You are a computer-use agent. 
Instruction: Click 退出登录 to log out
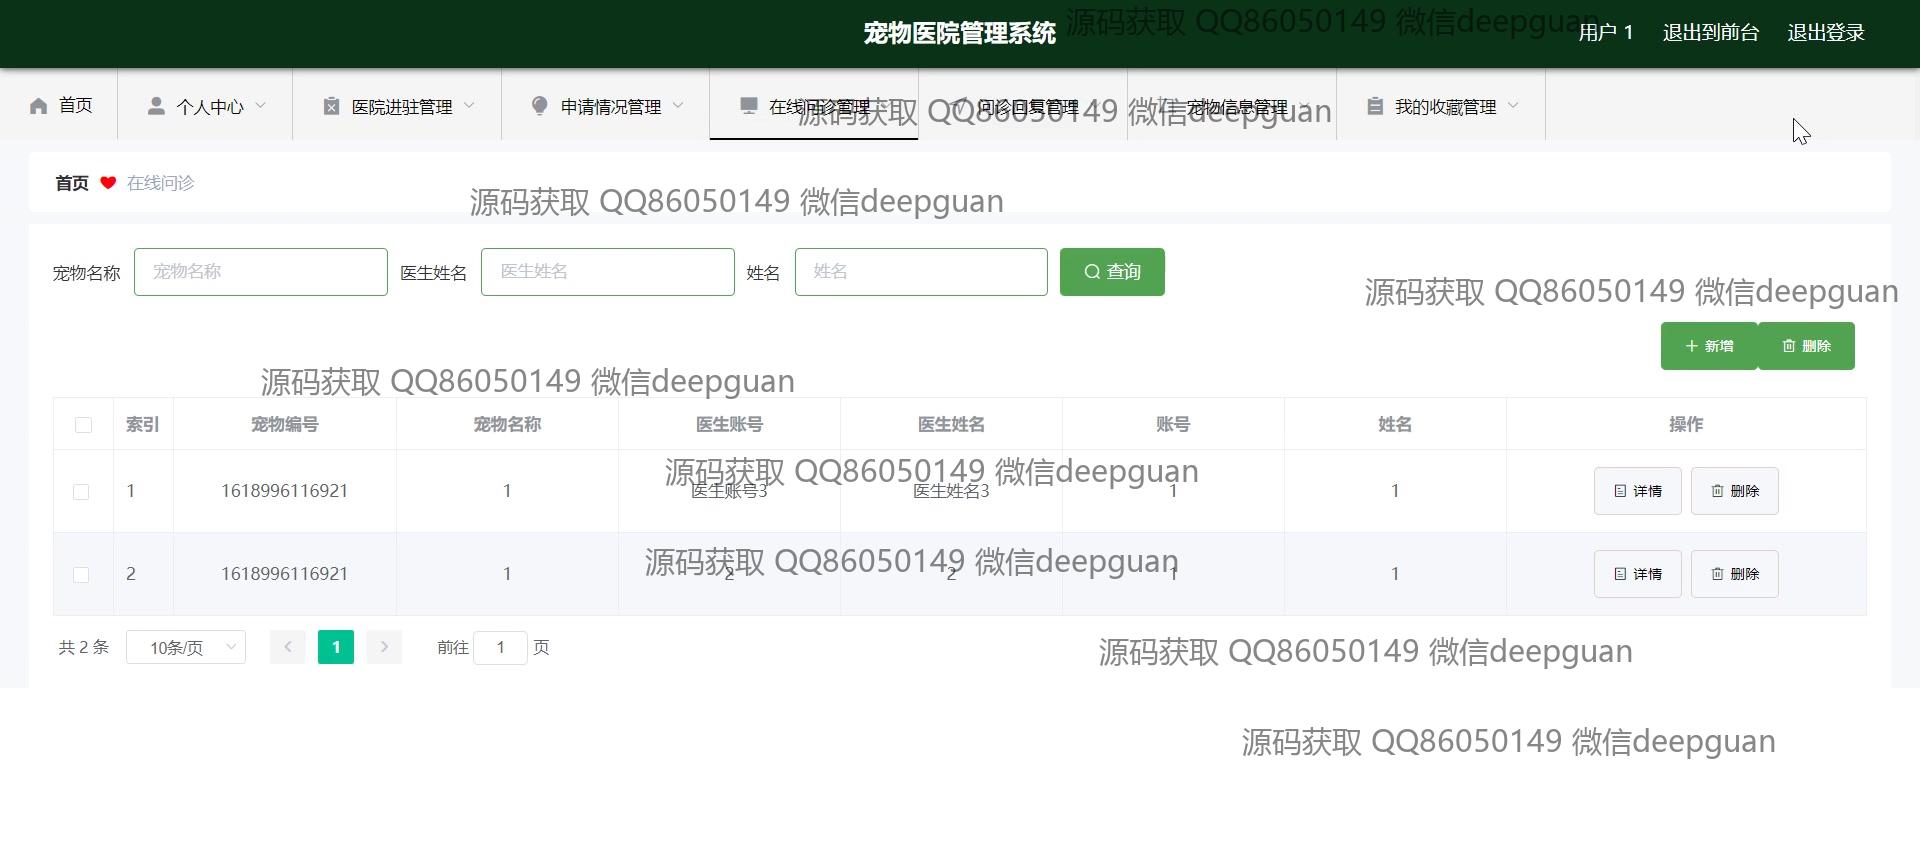[x=1825, y=33]
